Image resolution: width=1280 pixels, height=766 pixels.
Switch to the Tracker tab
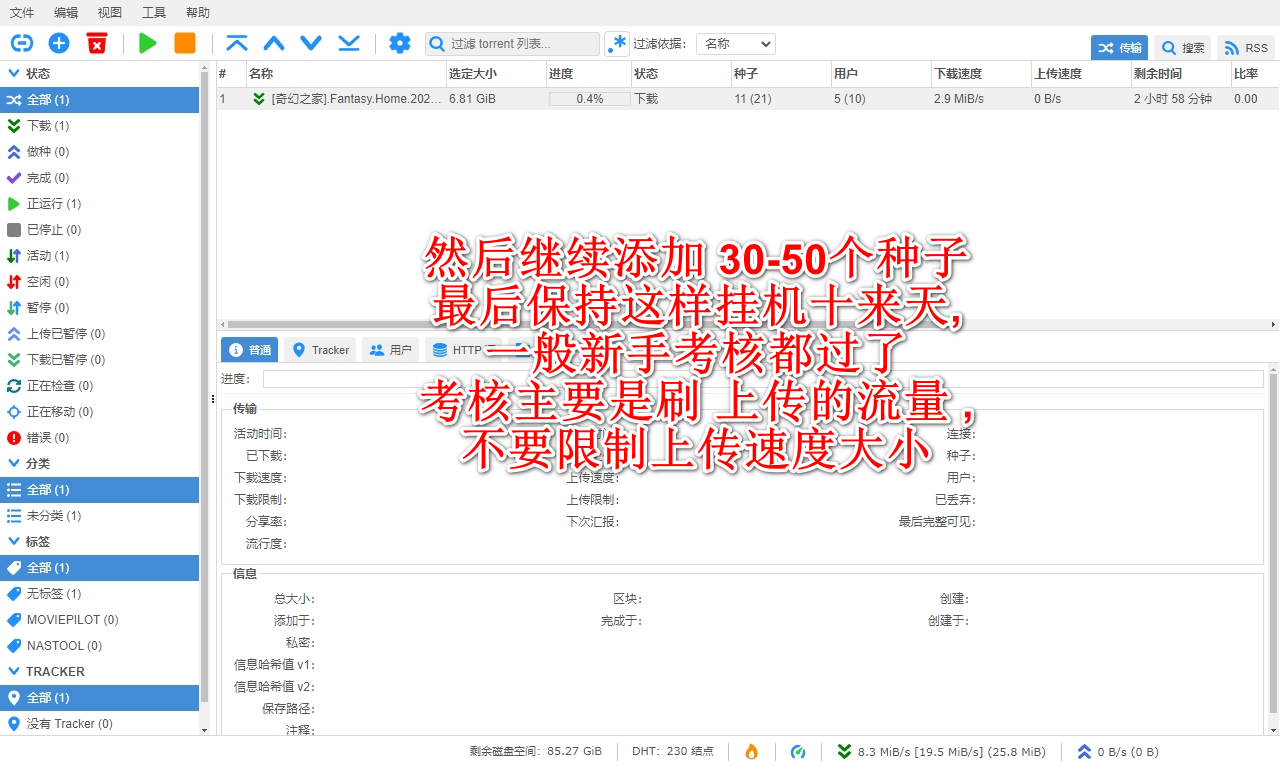coord(319,350)
